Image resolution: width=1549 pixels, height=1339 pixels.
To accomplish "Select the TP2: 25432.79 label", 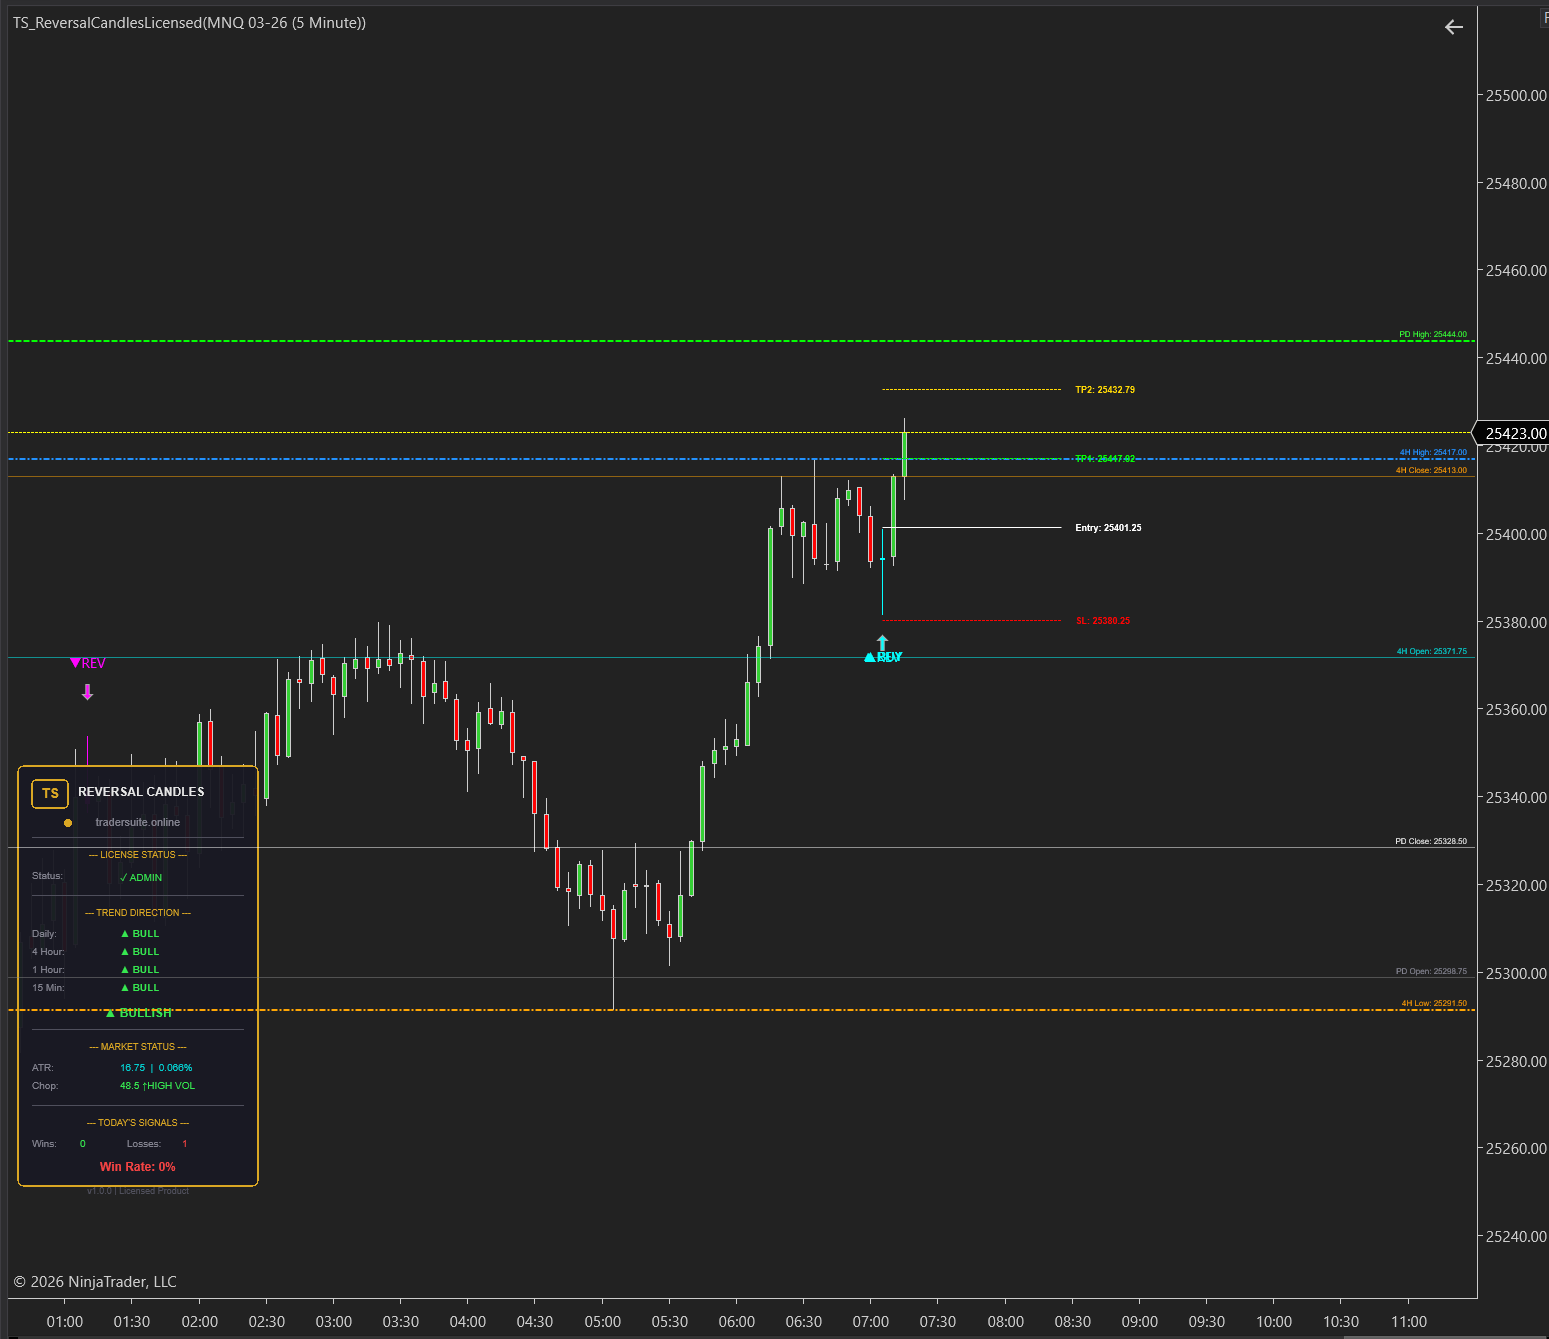I will pos(1105,390).
